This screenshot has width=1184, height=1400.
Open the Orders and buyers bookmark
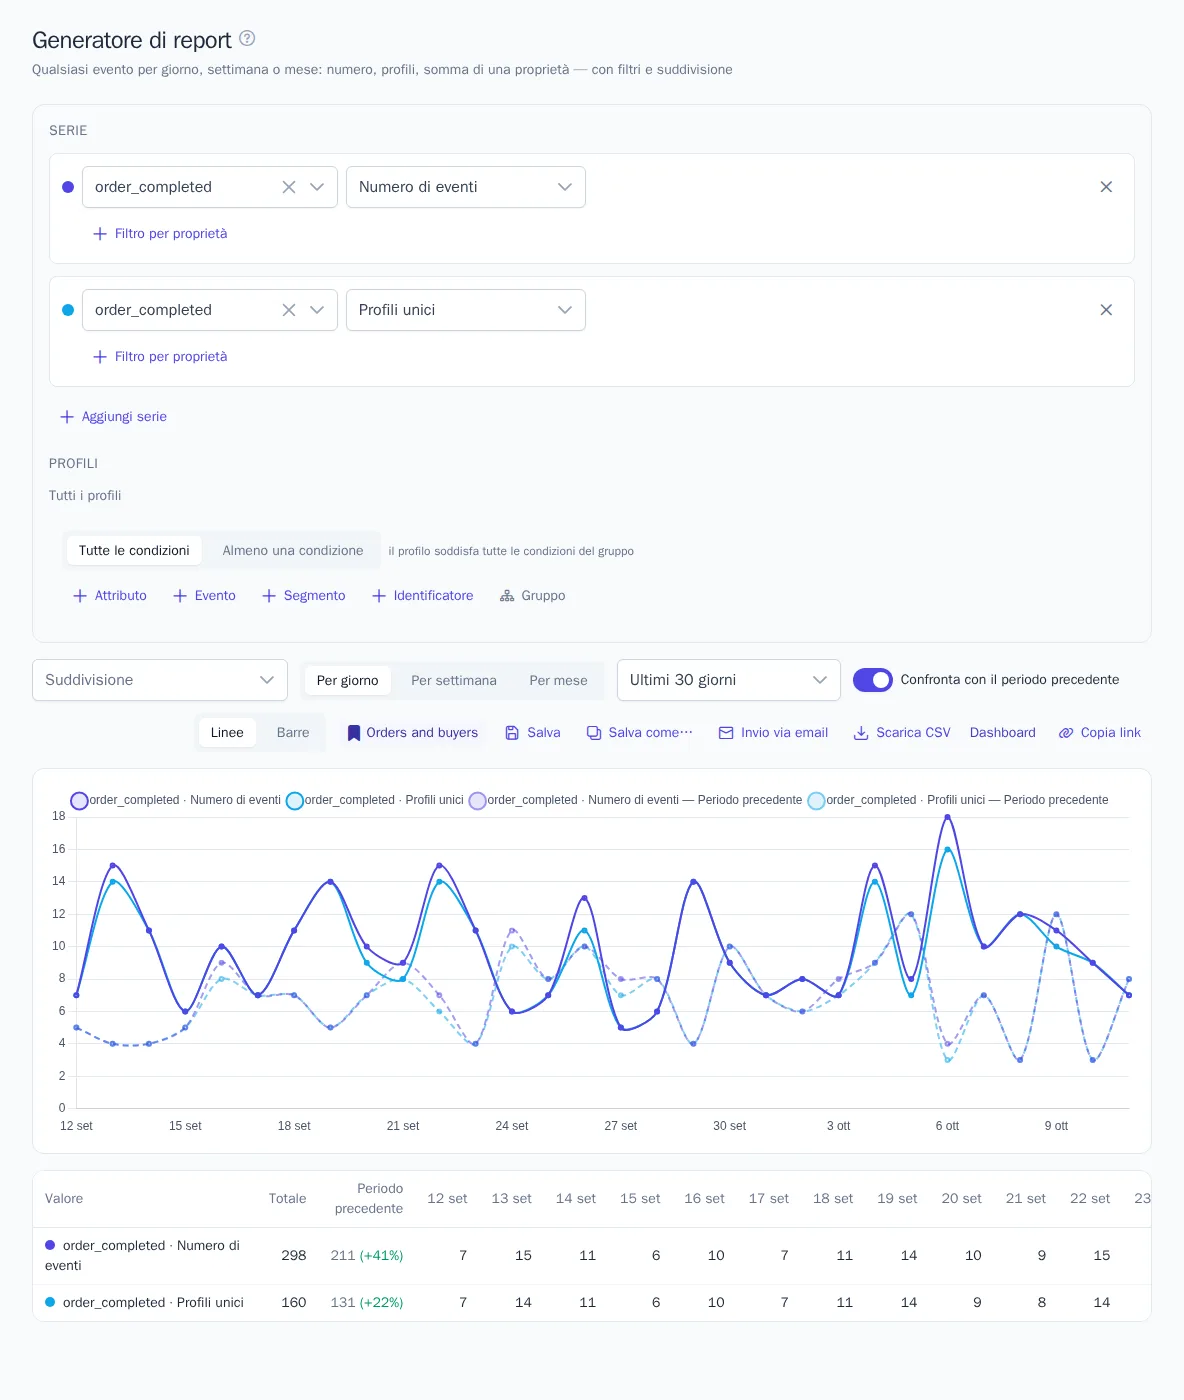point(412,733)
